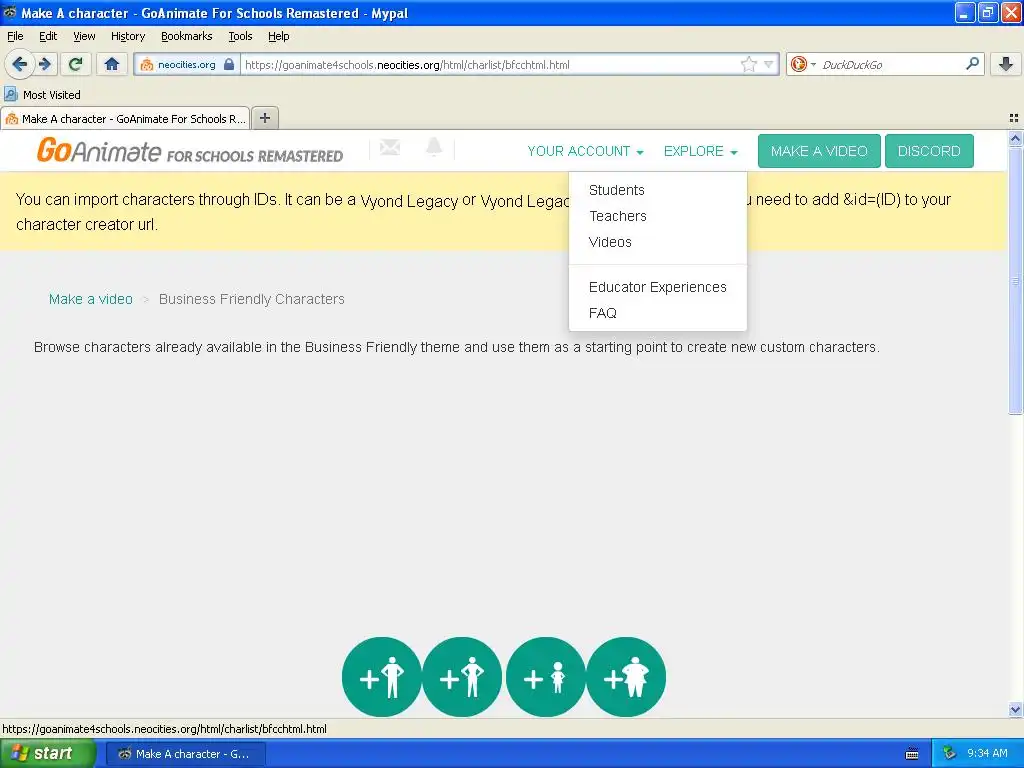Click the DuckDuckGo search engine icon
The height and width of the screenshot is (768, 1024).
[x=798, y=64]
